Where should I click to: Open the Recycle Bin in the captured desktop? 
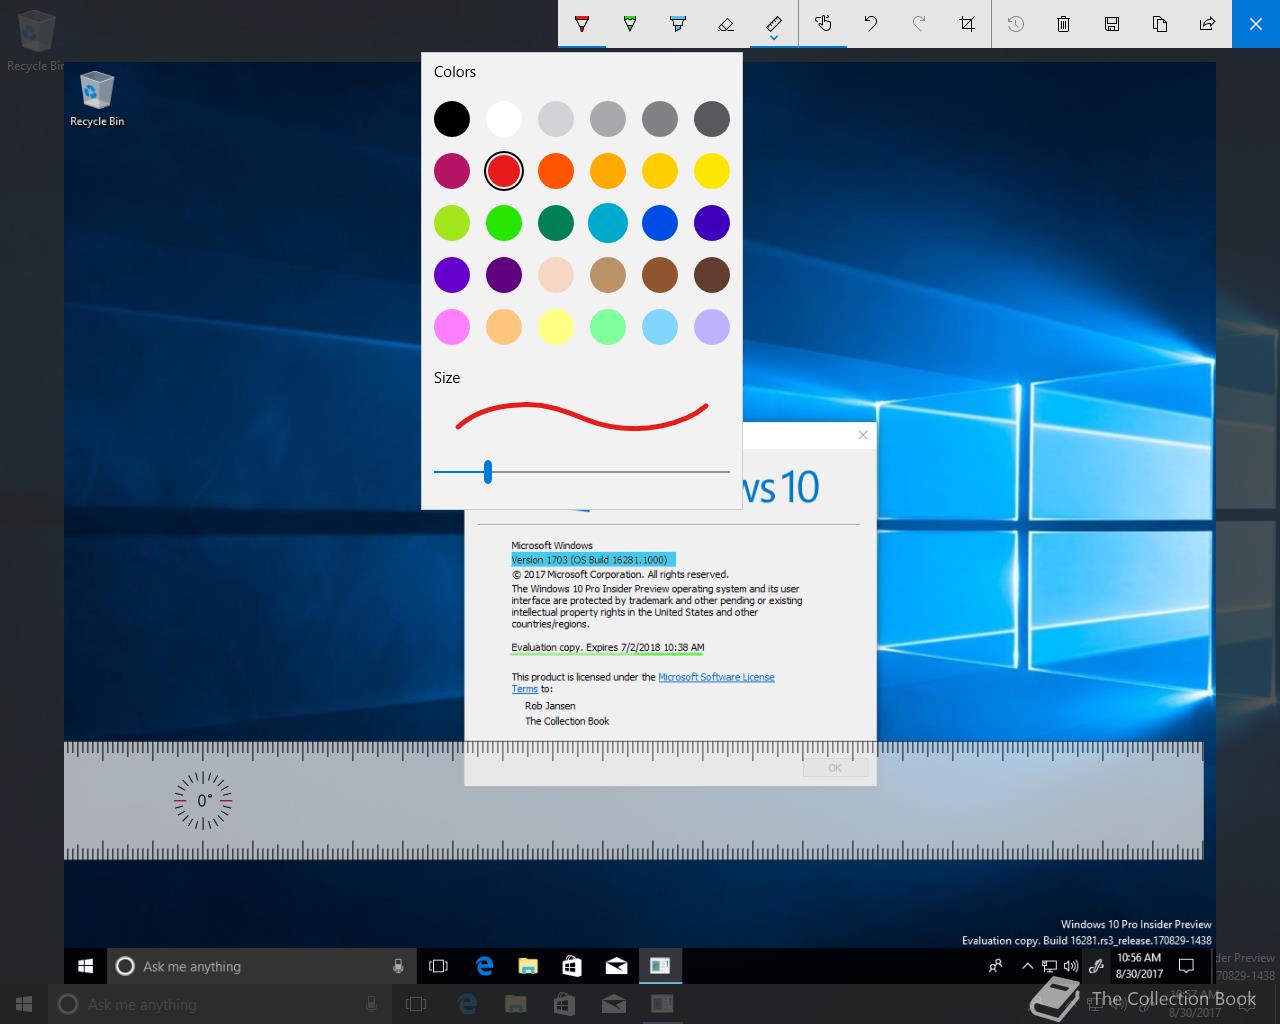[x=97, y=99]
